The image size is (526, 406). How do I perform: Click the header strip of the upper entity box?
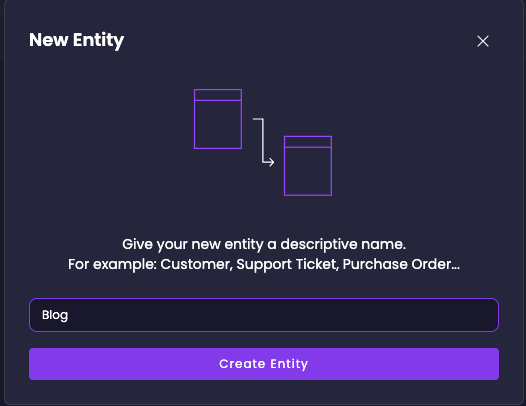coord(218,95)
